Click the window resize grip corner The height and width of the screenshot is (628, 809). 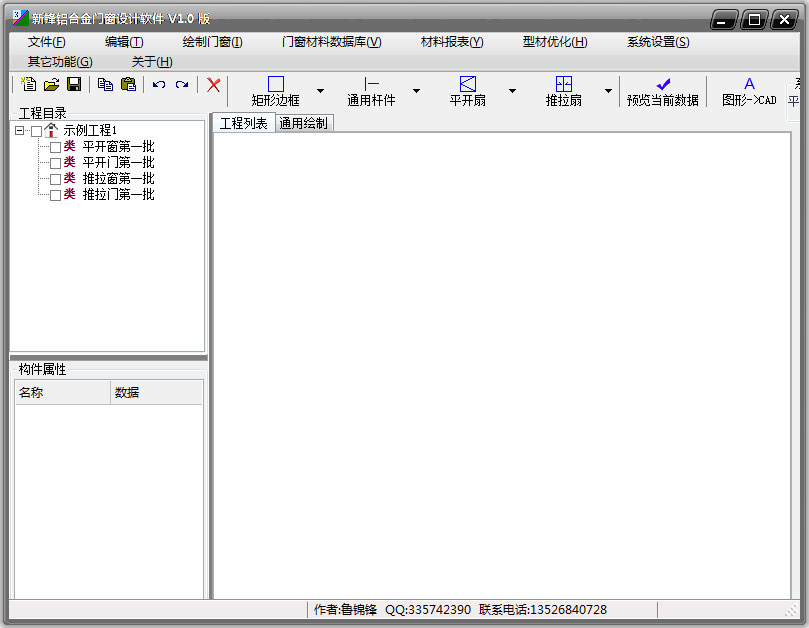click(x=791, y=610)
